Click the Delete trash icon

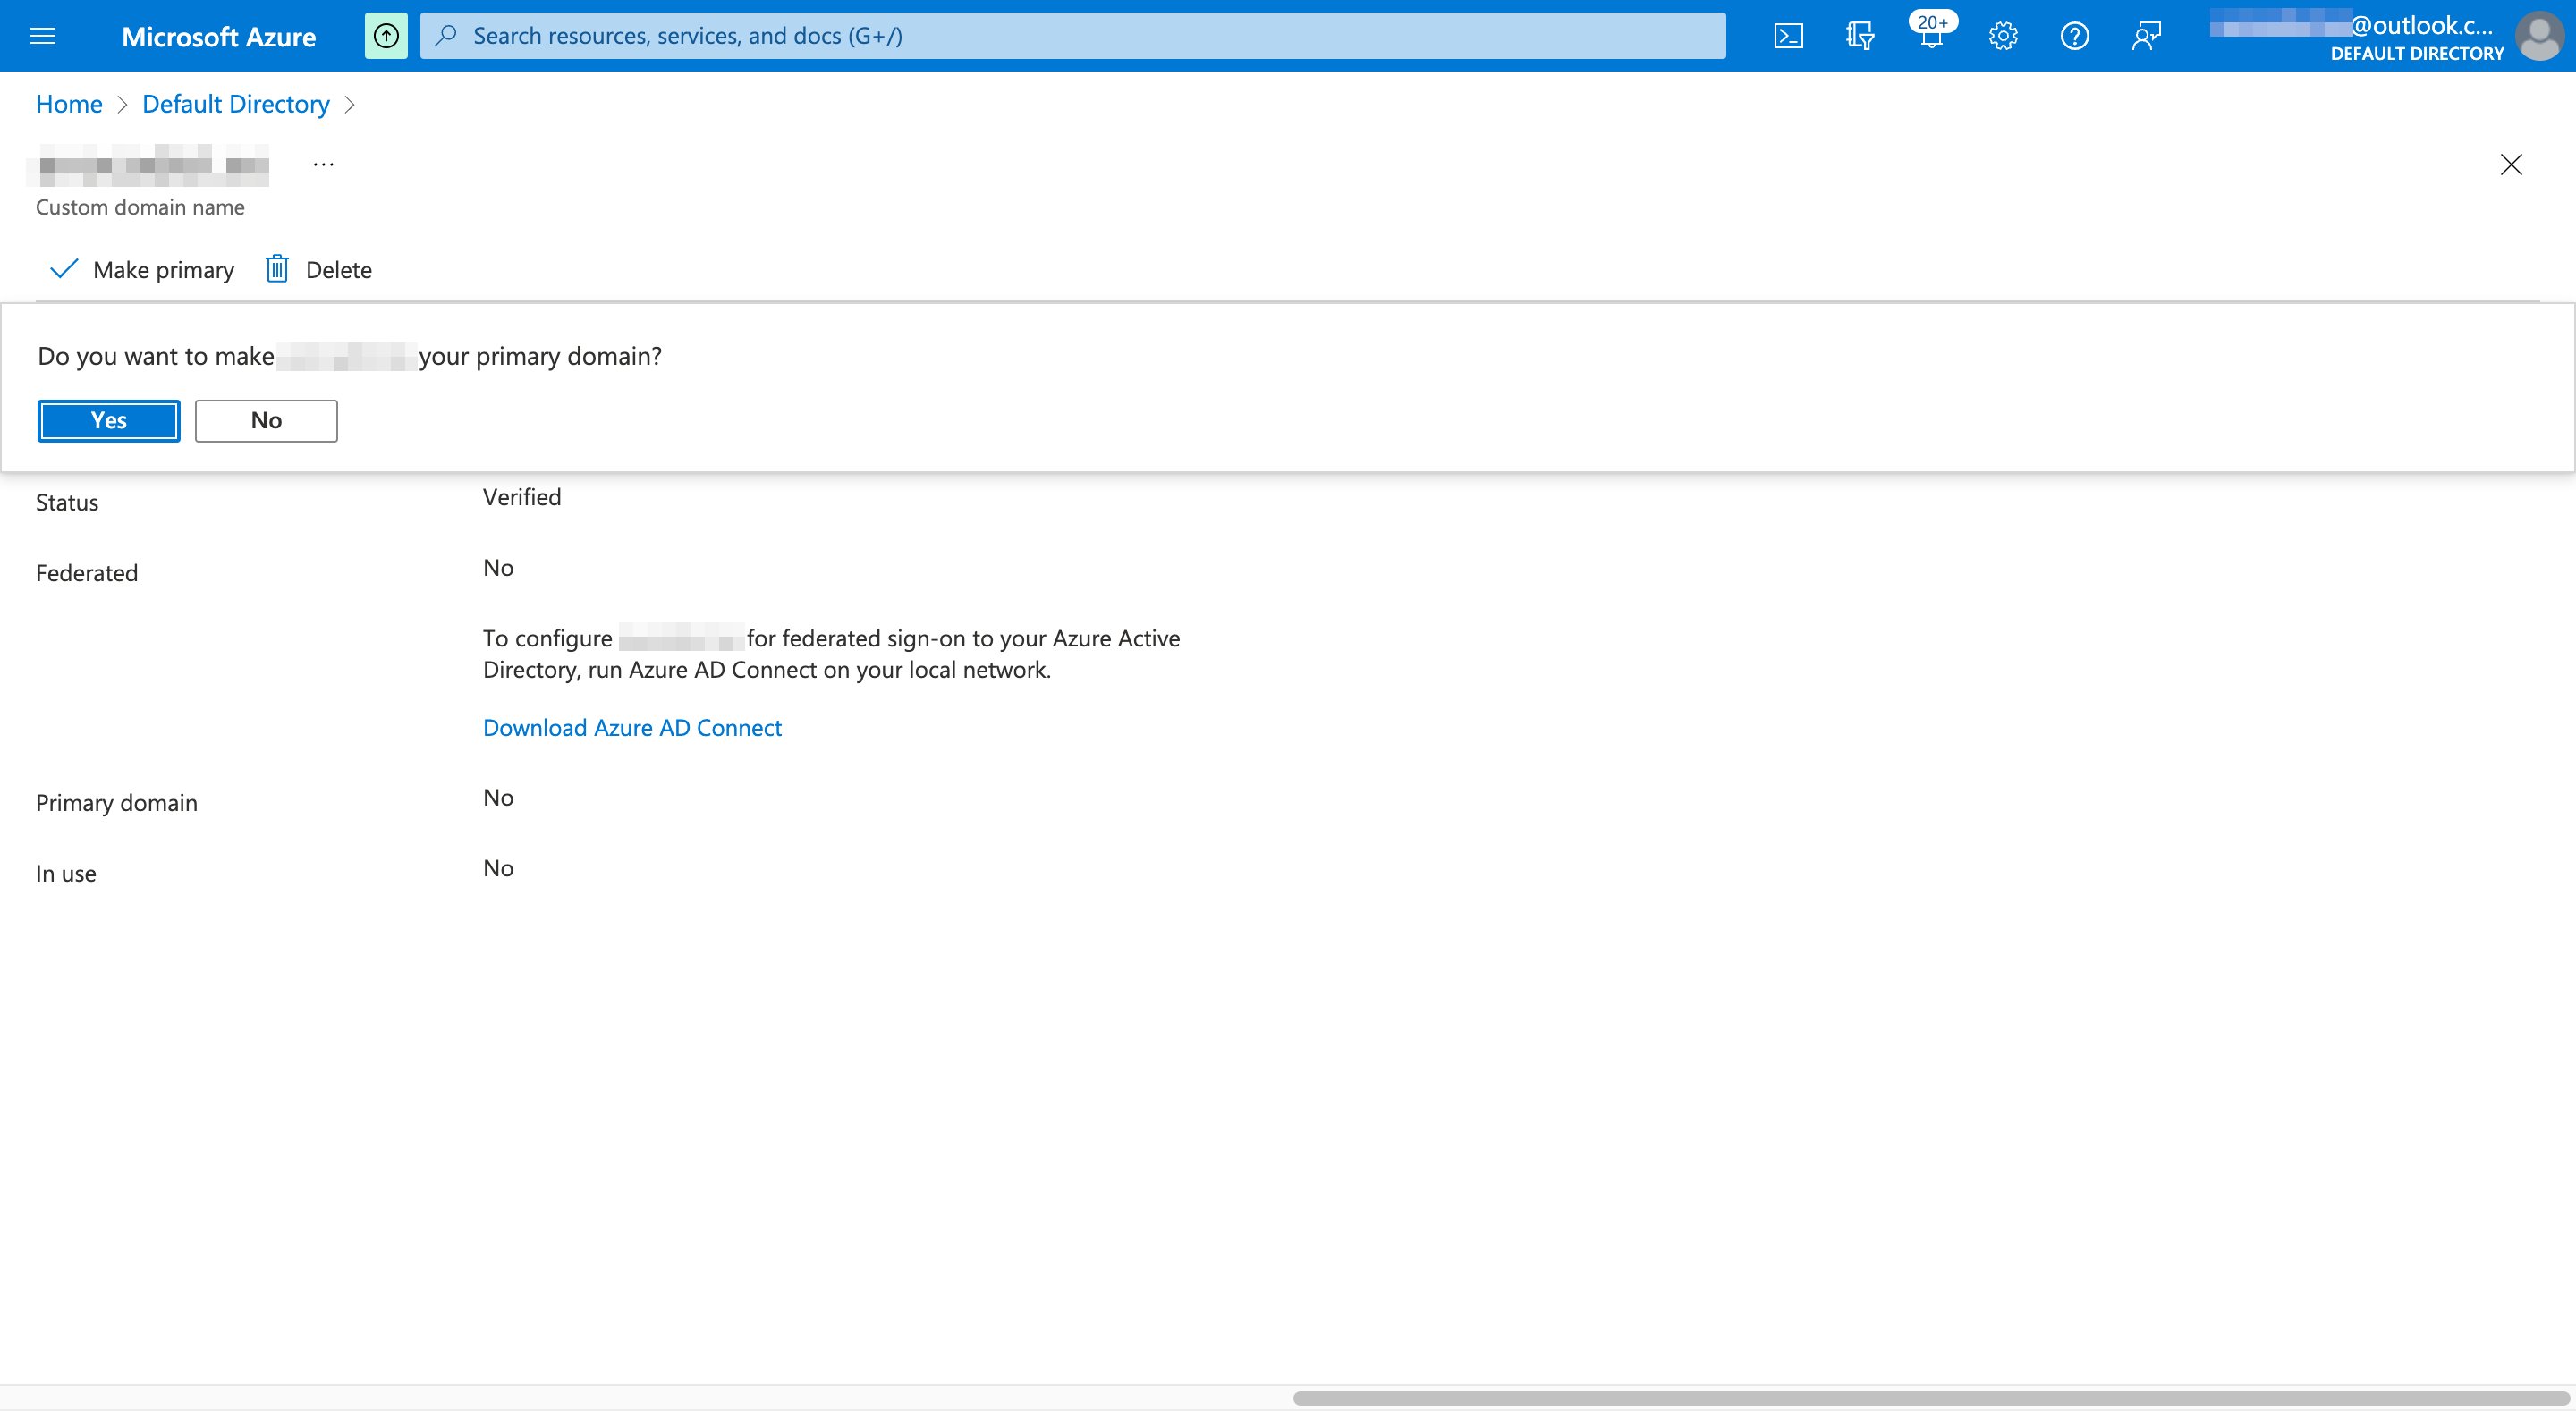point(277,269)
